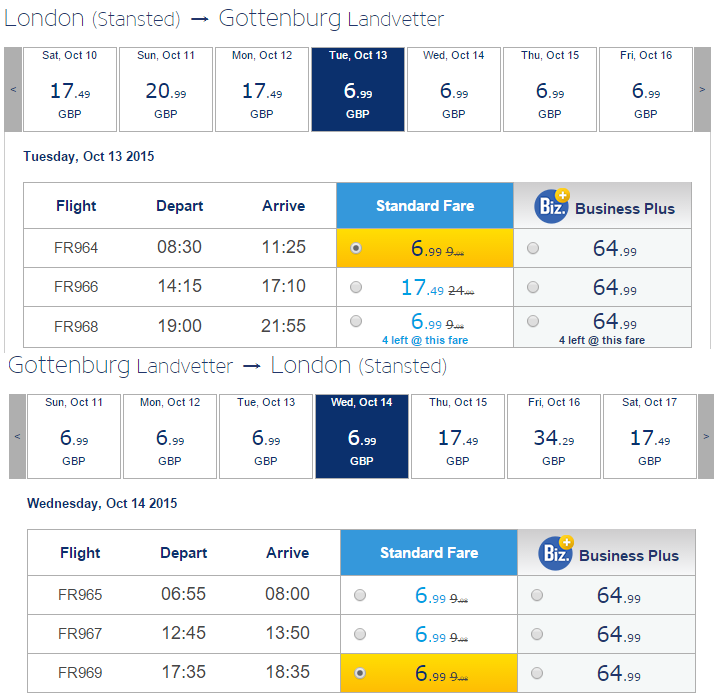Screen dimensions: 714x696
Task: Click the outbound Standard Fare column header
Action: 425,205
